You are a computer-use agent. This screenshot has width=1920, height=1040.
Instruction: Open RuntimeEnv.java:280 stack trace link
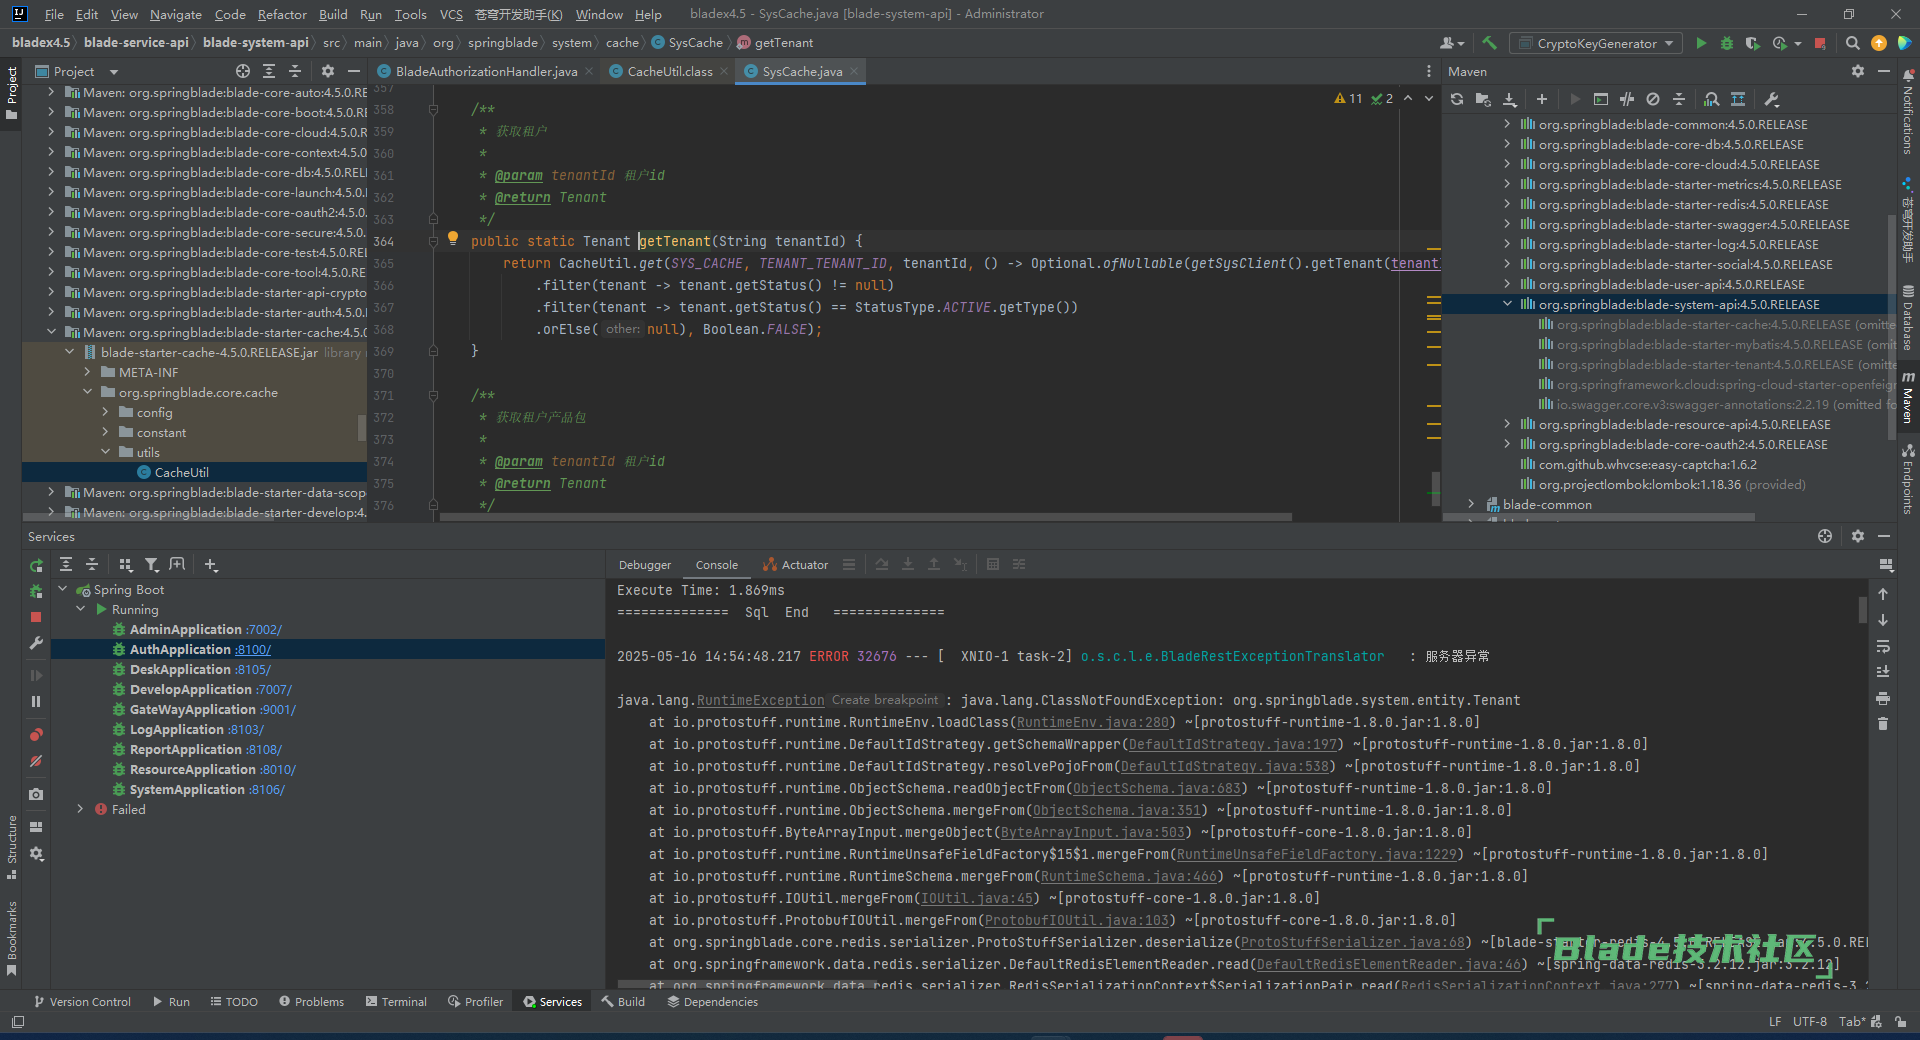tap(1093, 722)
